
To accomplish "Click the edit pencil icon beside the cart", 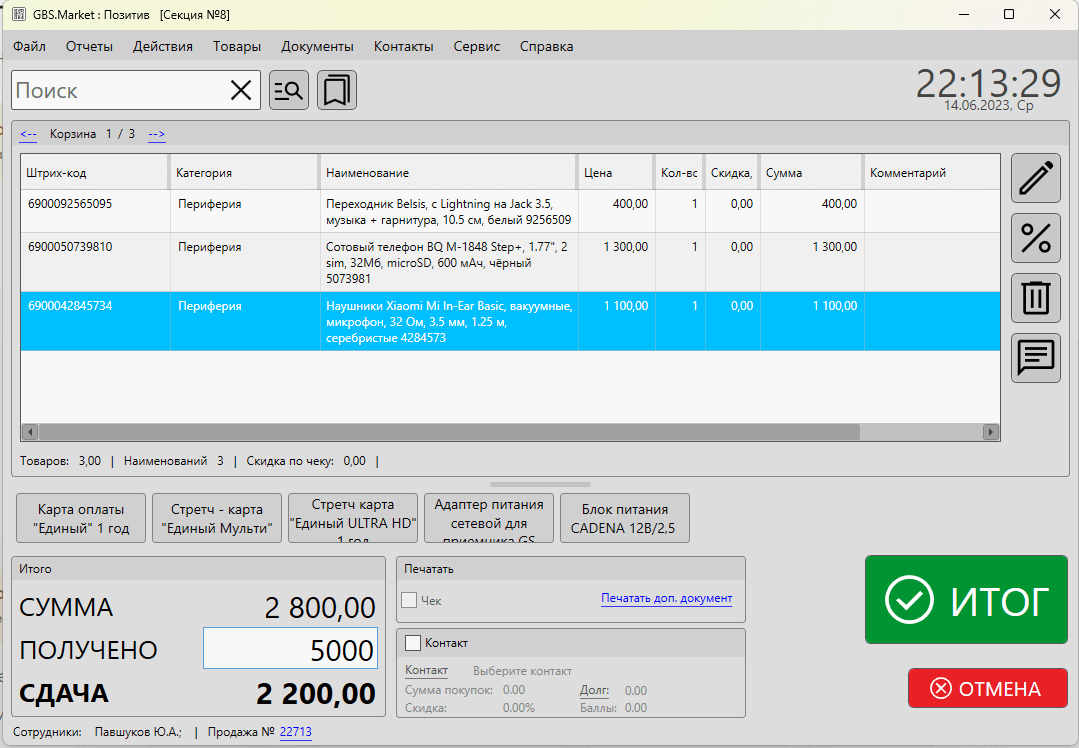I will [x=1036, y=178].
